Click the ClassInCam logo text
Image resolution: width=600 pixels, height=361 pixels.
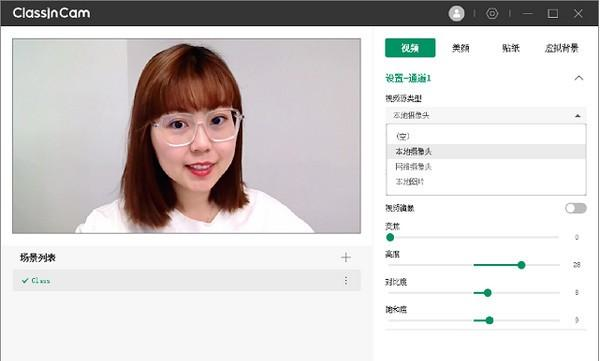click(51, 13)
